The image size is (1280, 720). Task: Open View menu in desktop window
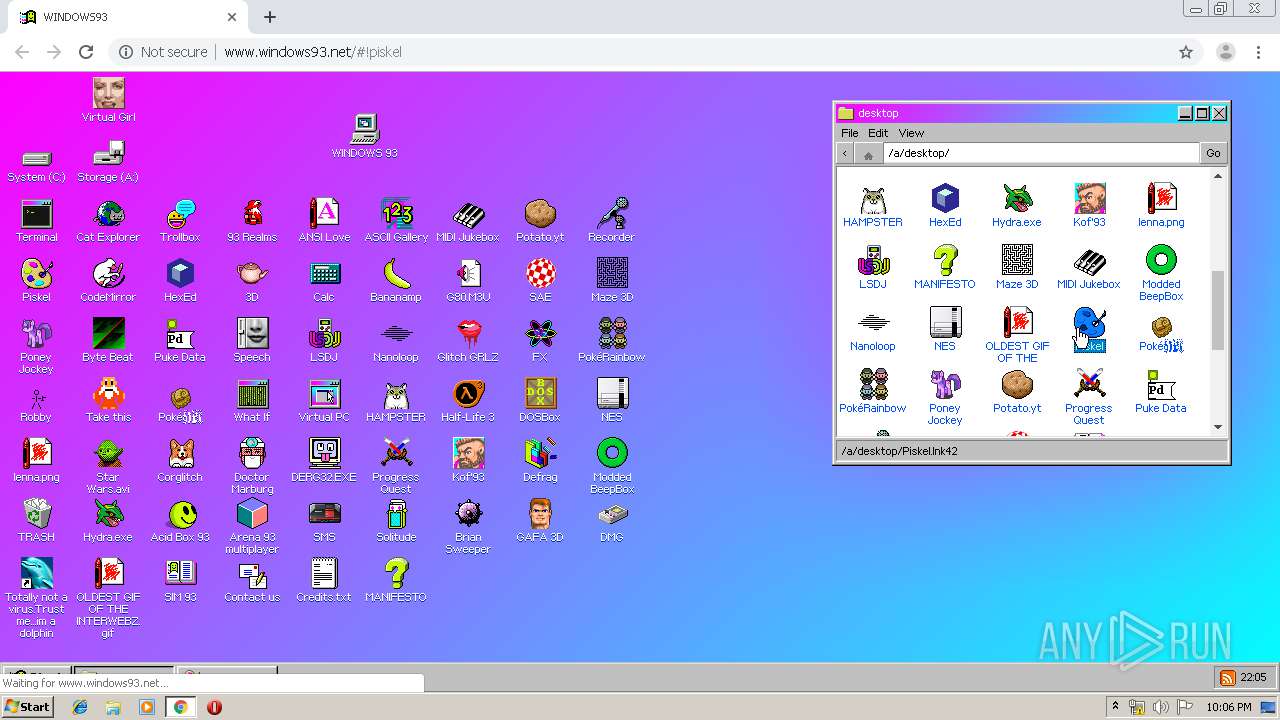tap(911, 133)
